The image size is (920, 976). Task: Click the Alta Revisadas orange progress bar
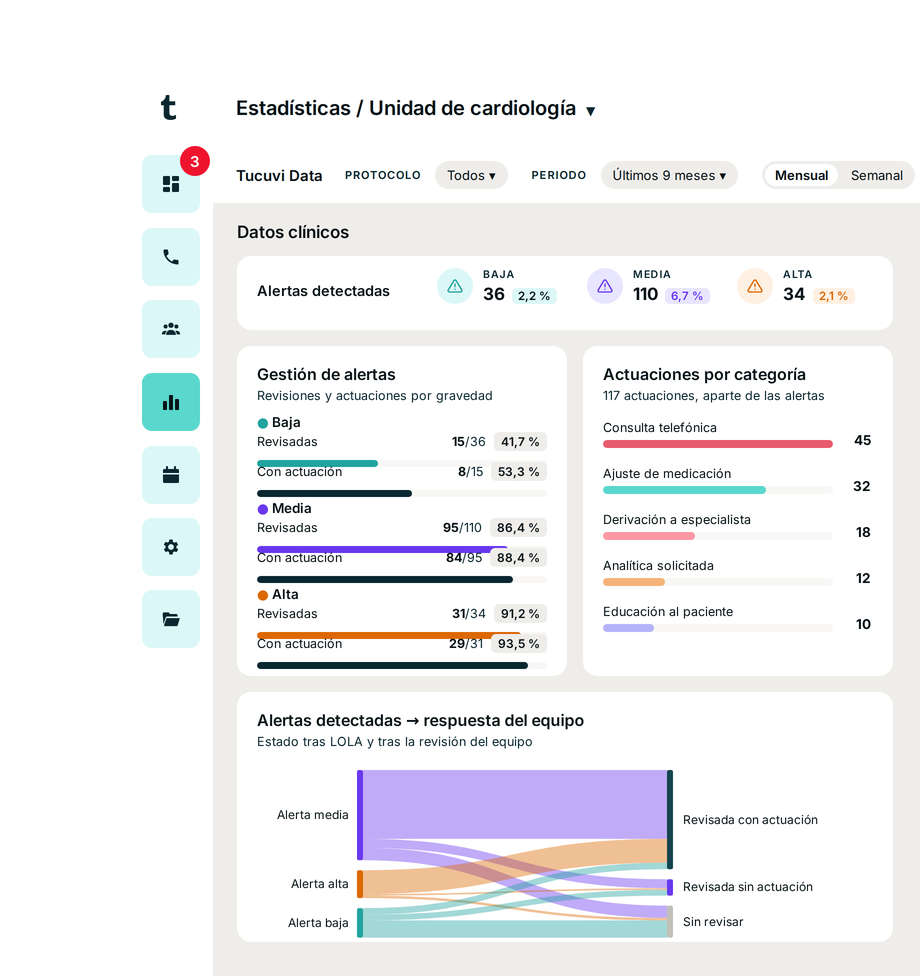coord(388,635)
